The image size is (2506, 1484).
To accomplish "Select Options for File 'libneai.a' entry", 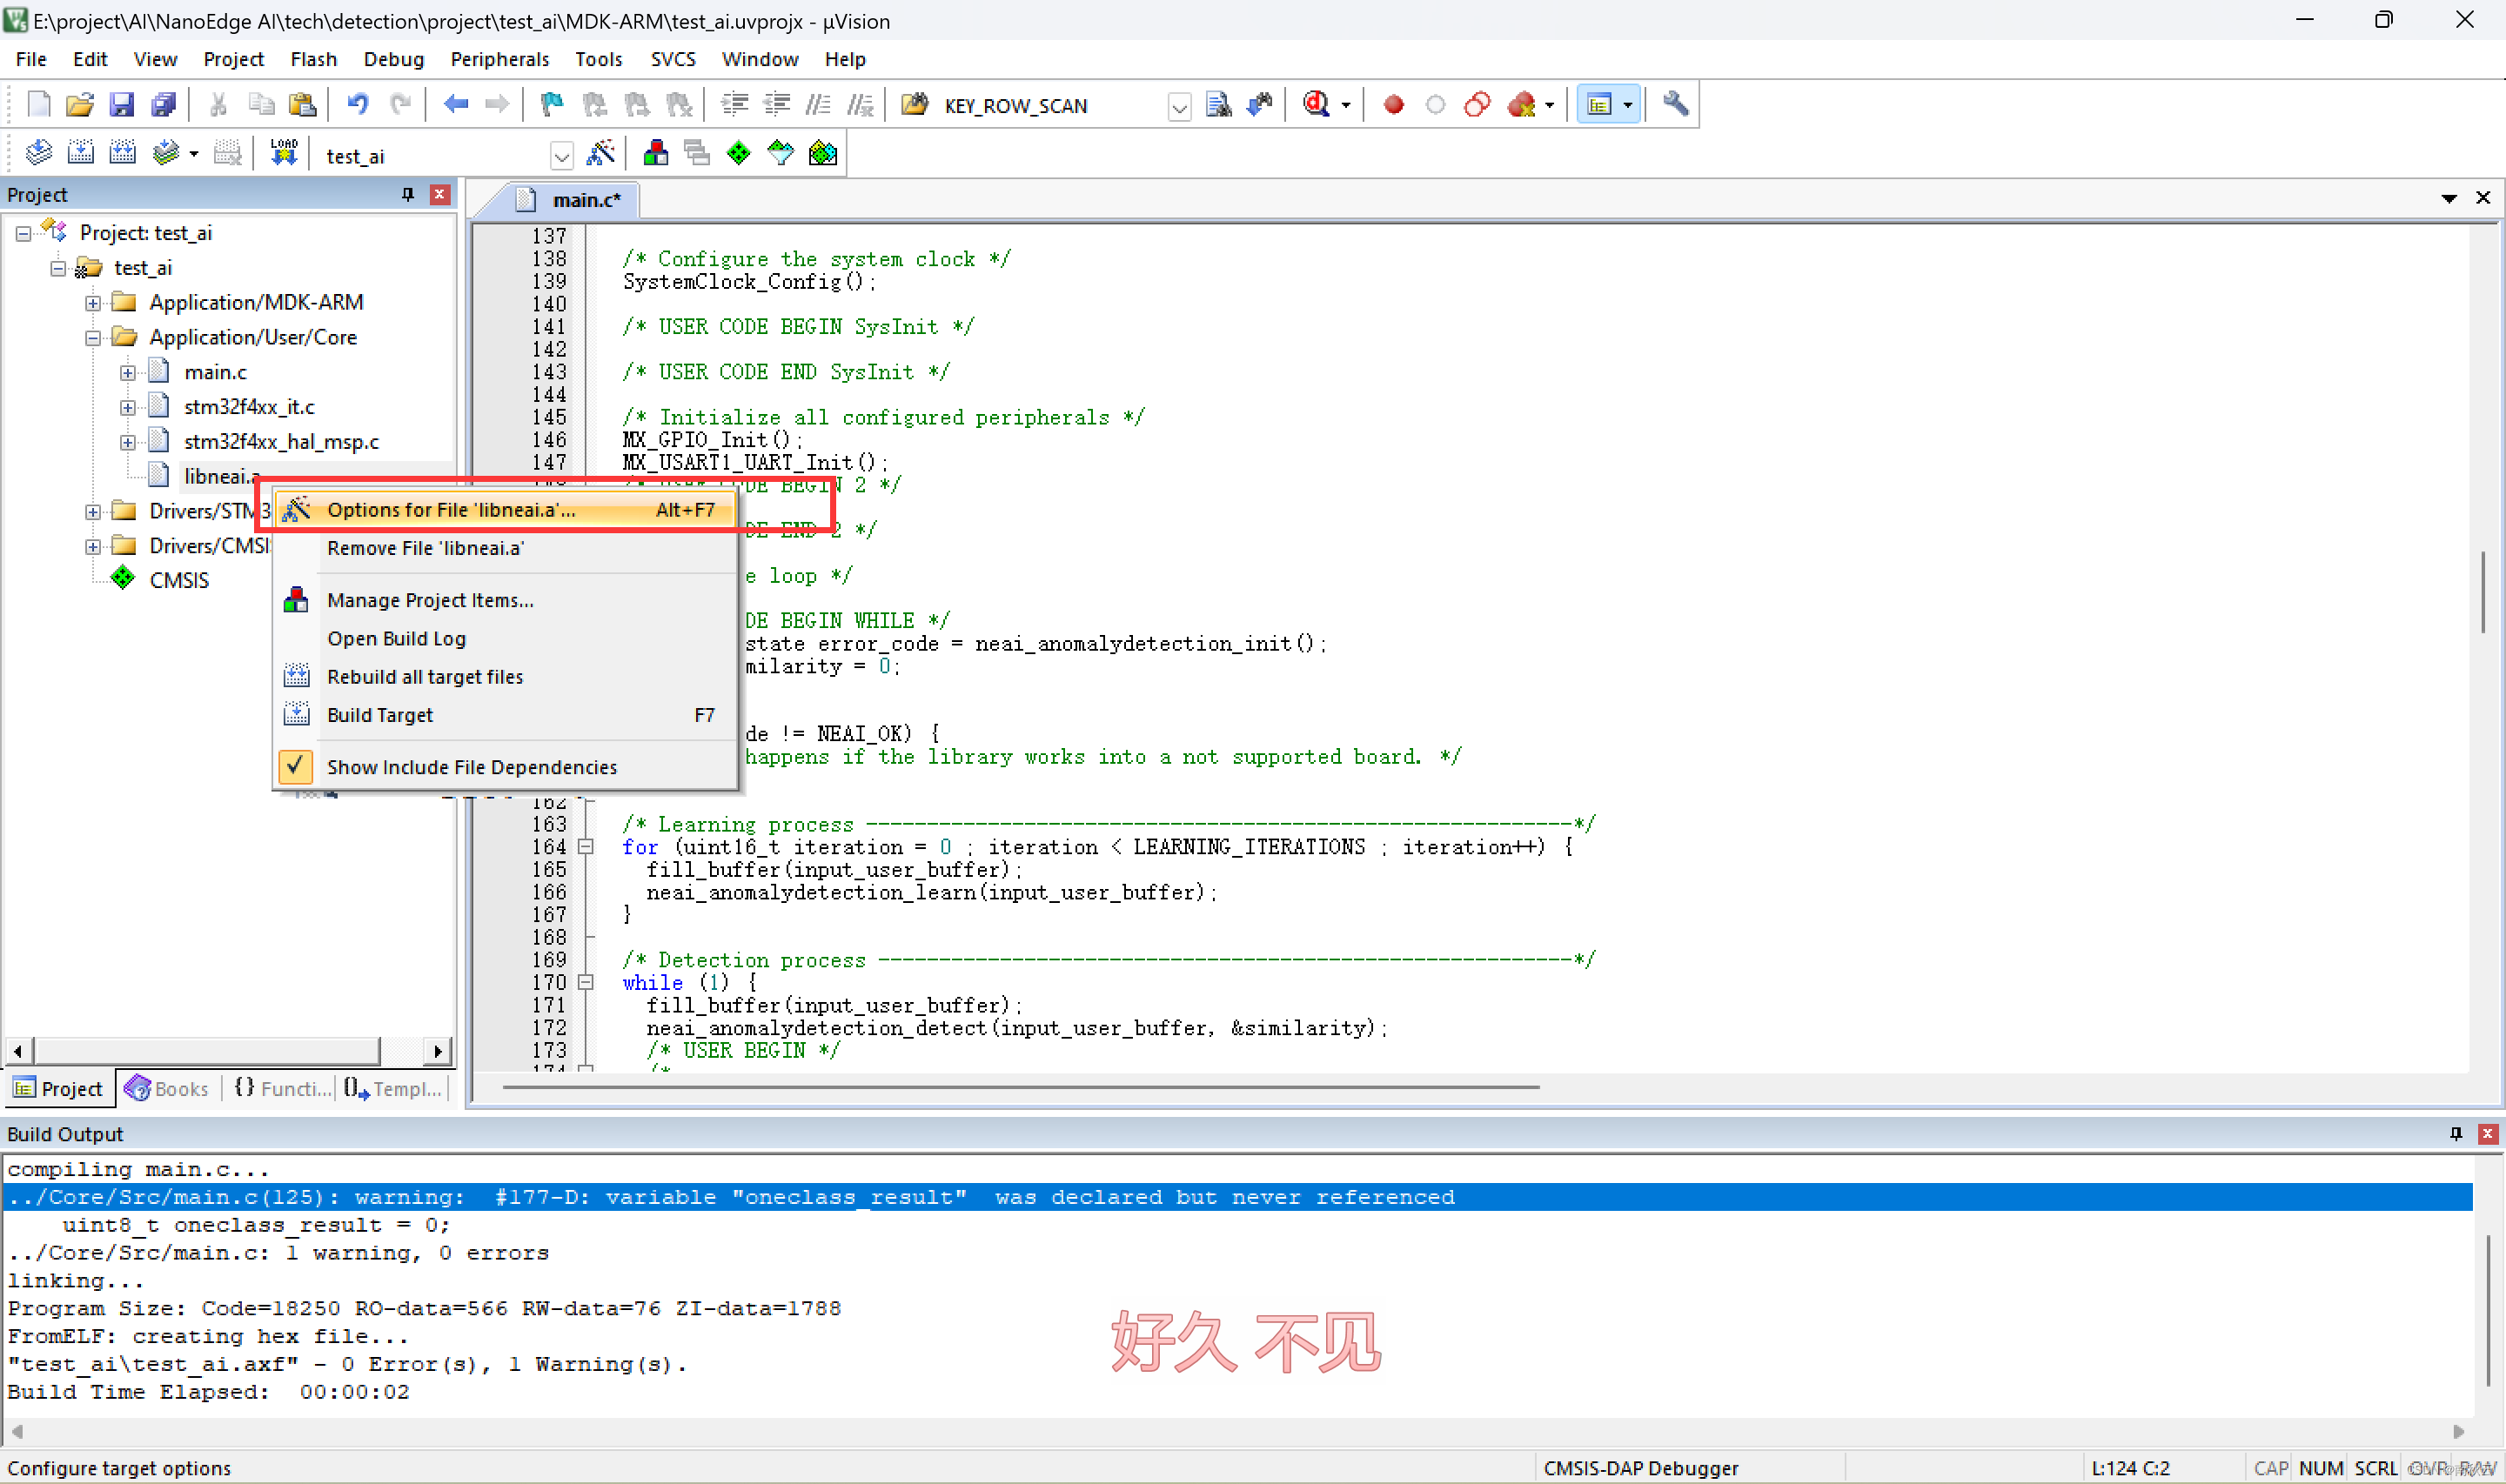I will [x=450, y=510].
